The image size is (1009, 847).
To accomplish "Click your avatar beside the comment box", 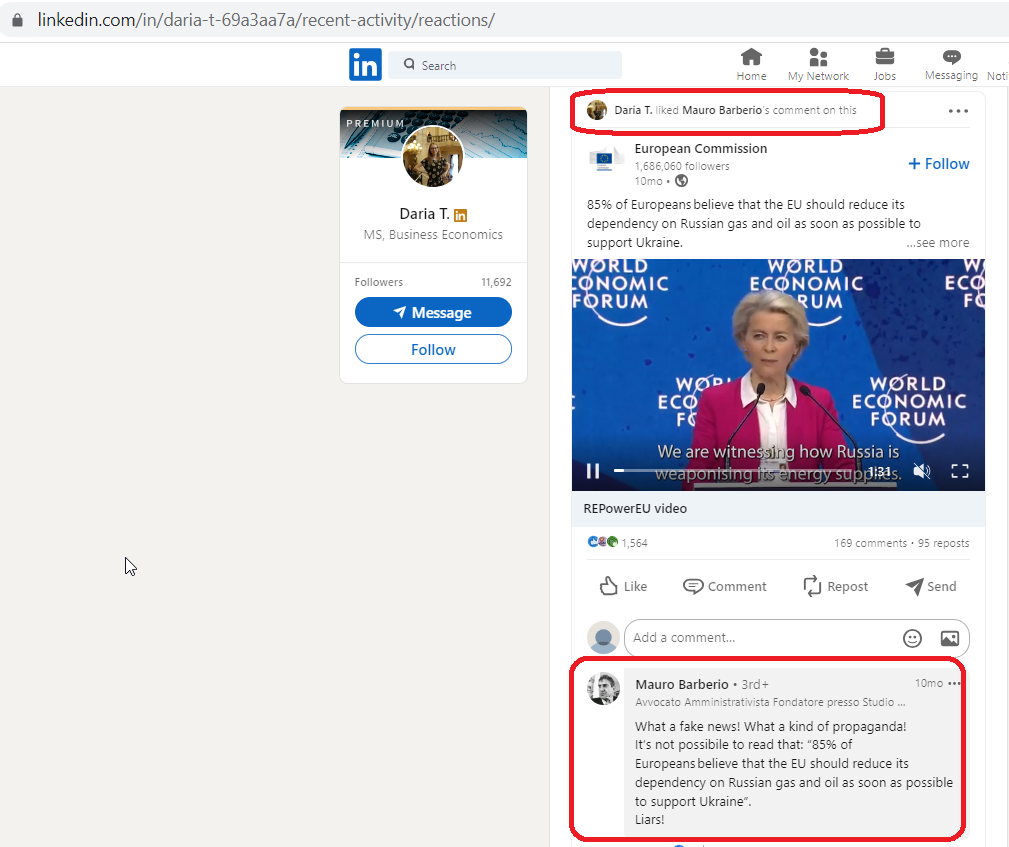I will [603, 638].
